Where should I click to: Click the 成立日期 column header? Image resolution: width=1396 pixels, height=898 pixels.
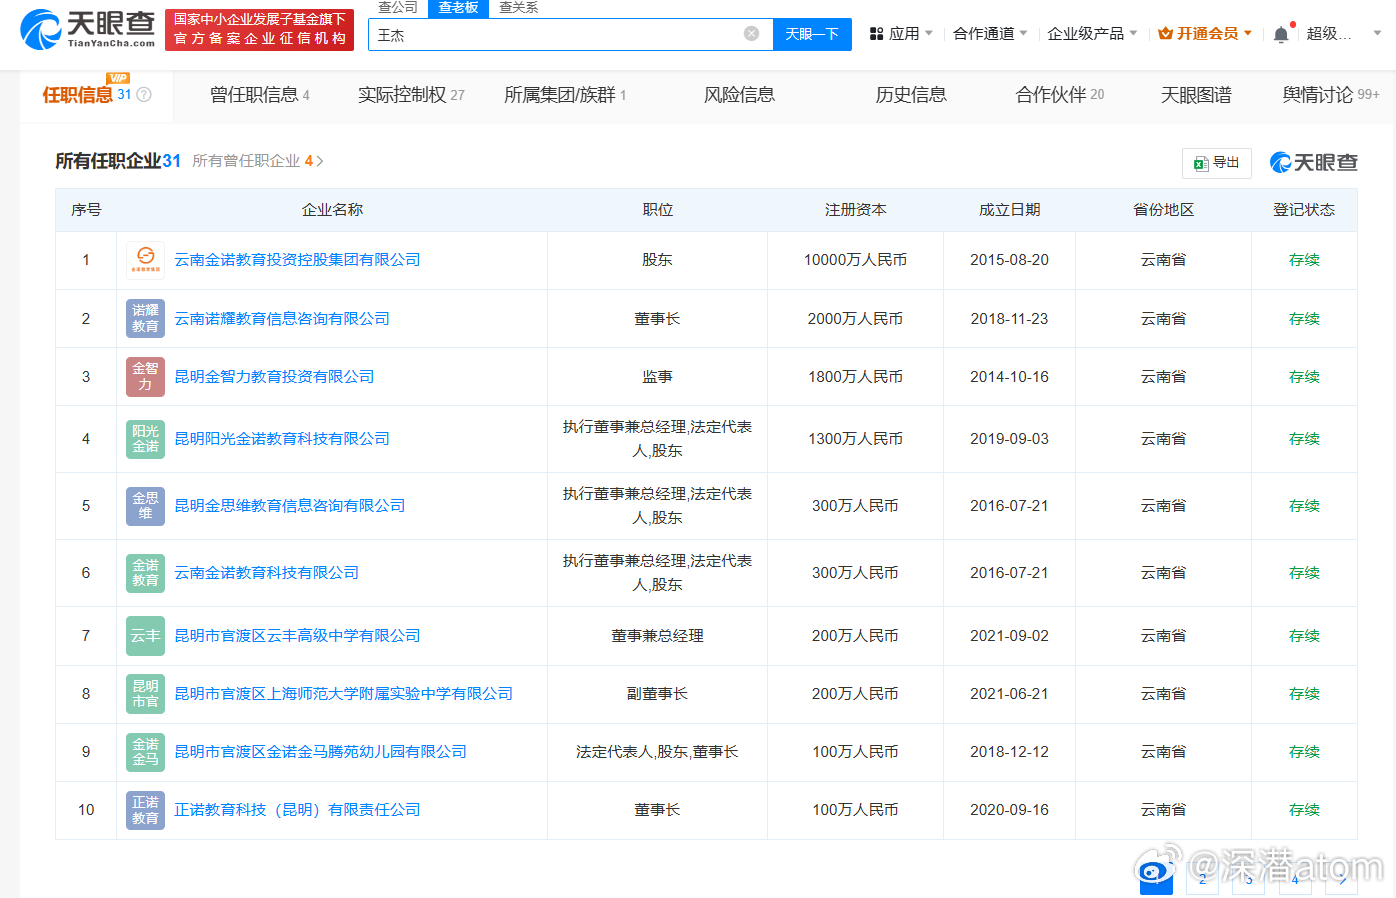1009,210
